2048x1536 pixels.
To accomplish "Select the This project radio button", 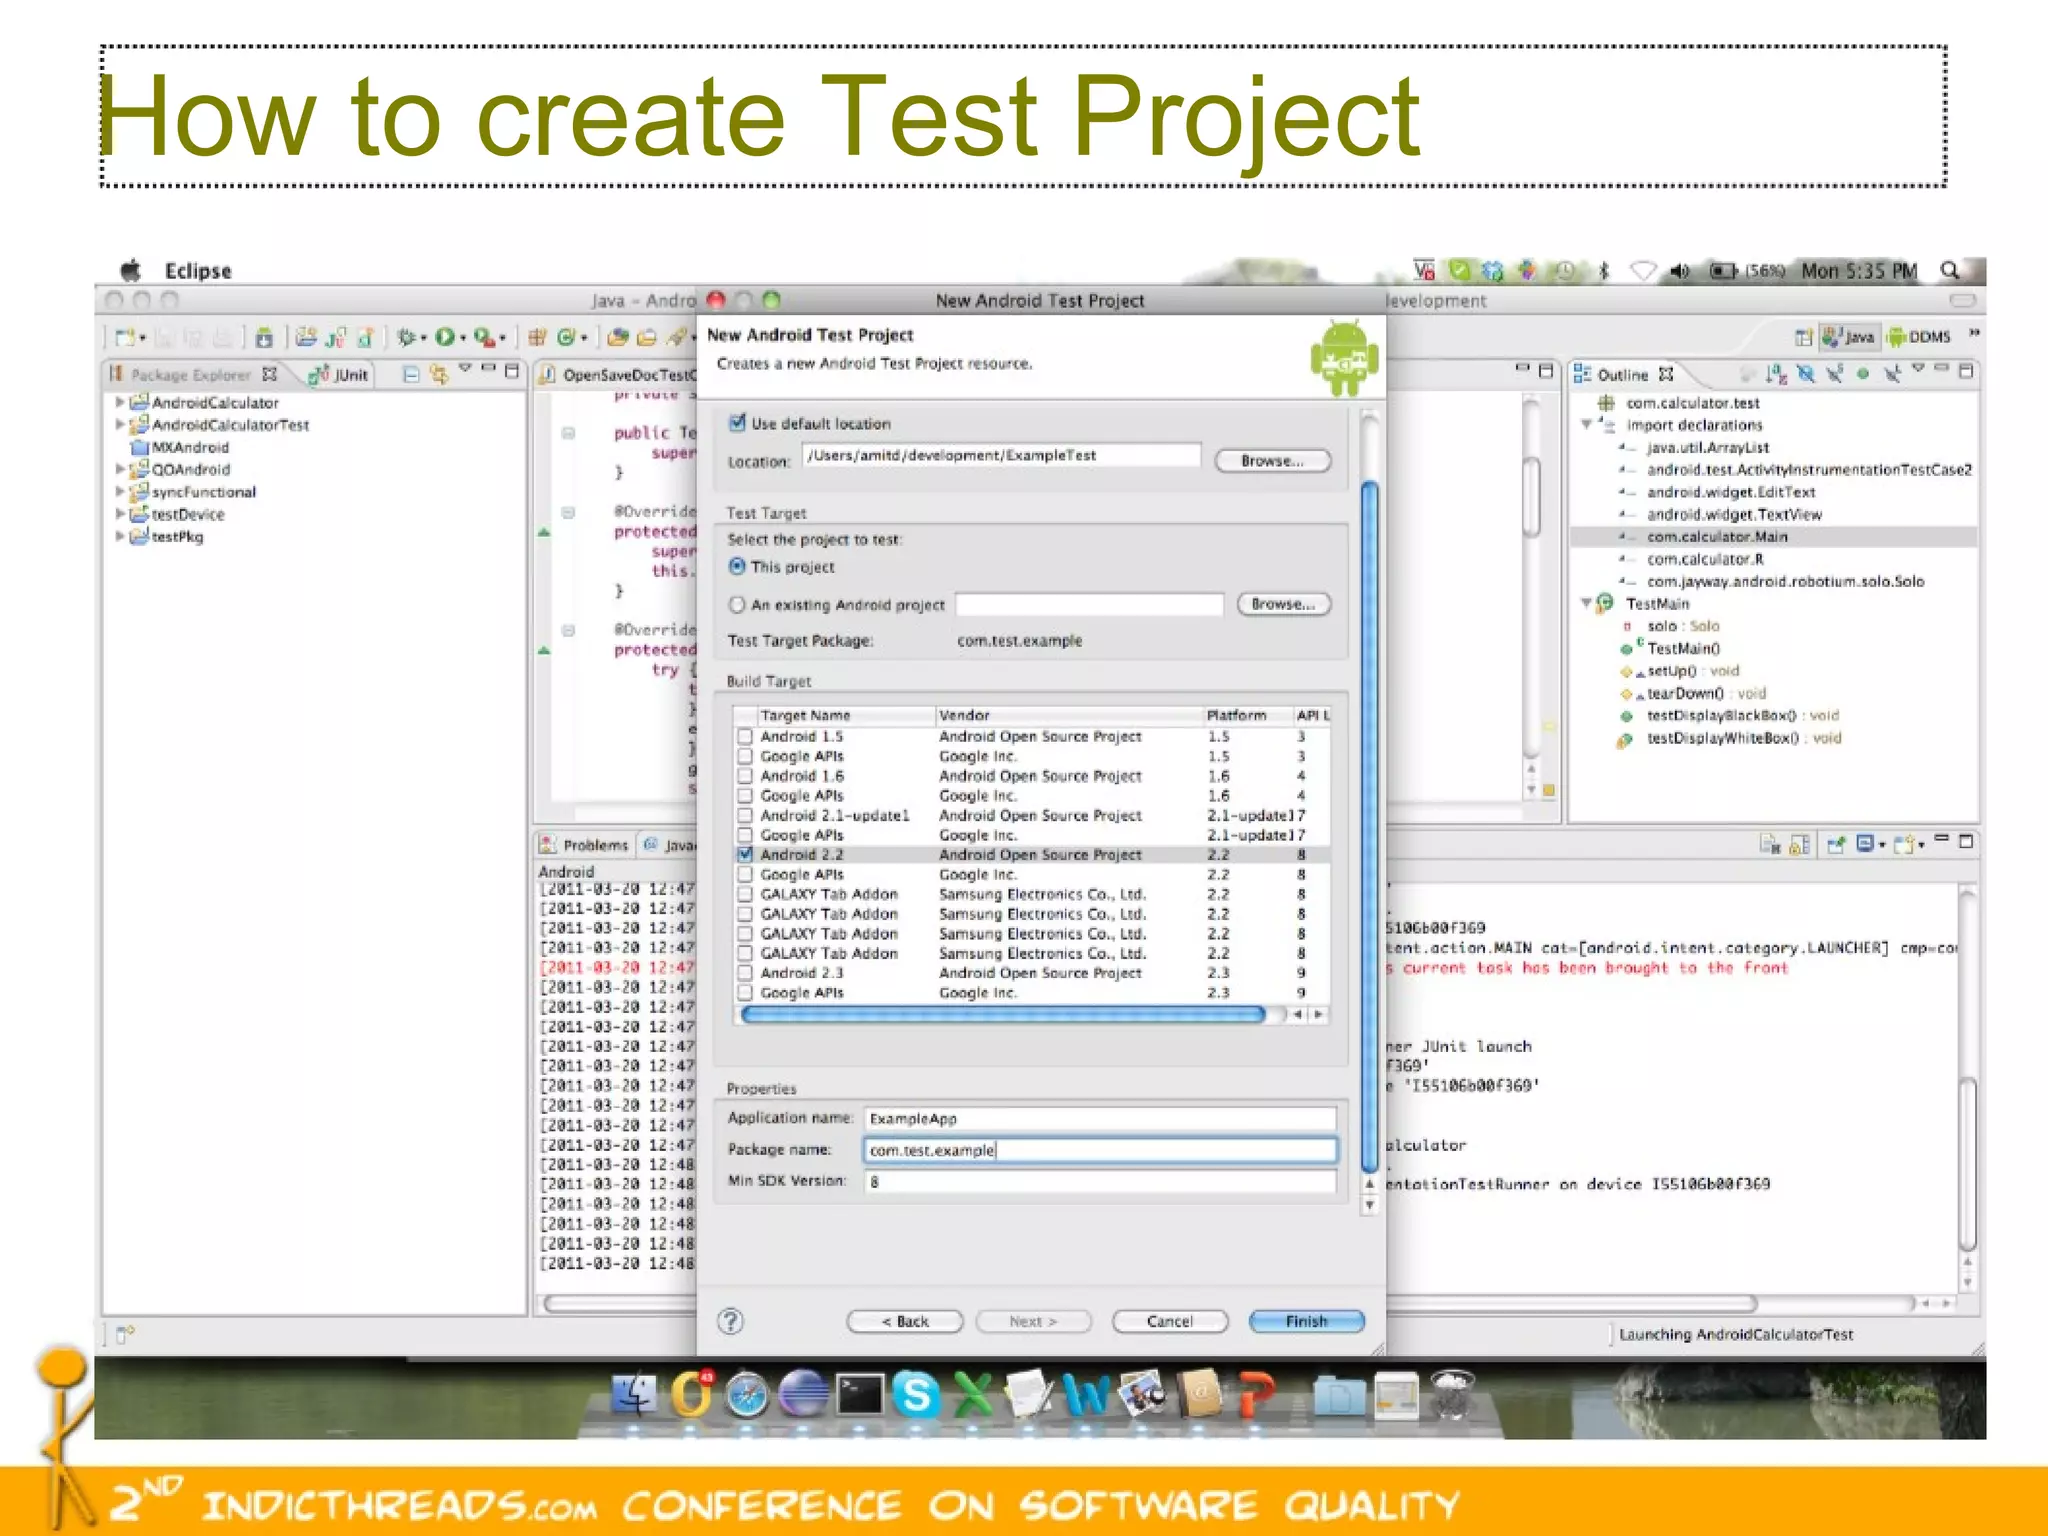I will pyautogui.click(x=737, y=567).
